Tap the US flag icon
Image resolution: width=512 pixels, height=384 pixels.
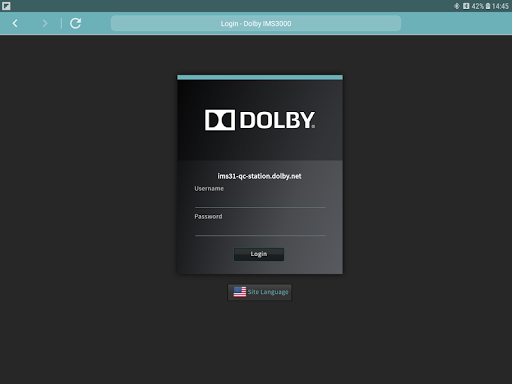(x=240, y=292)
